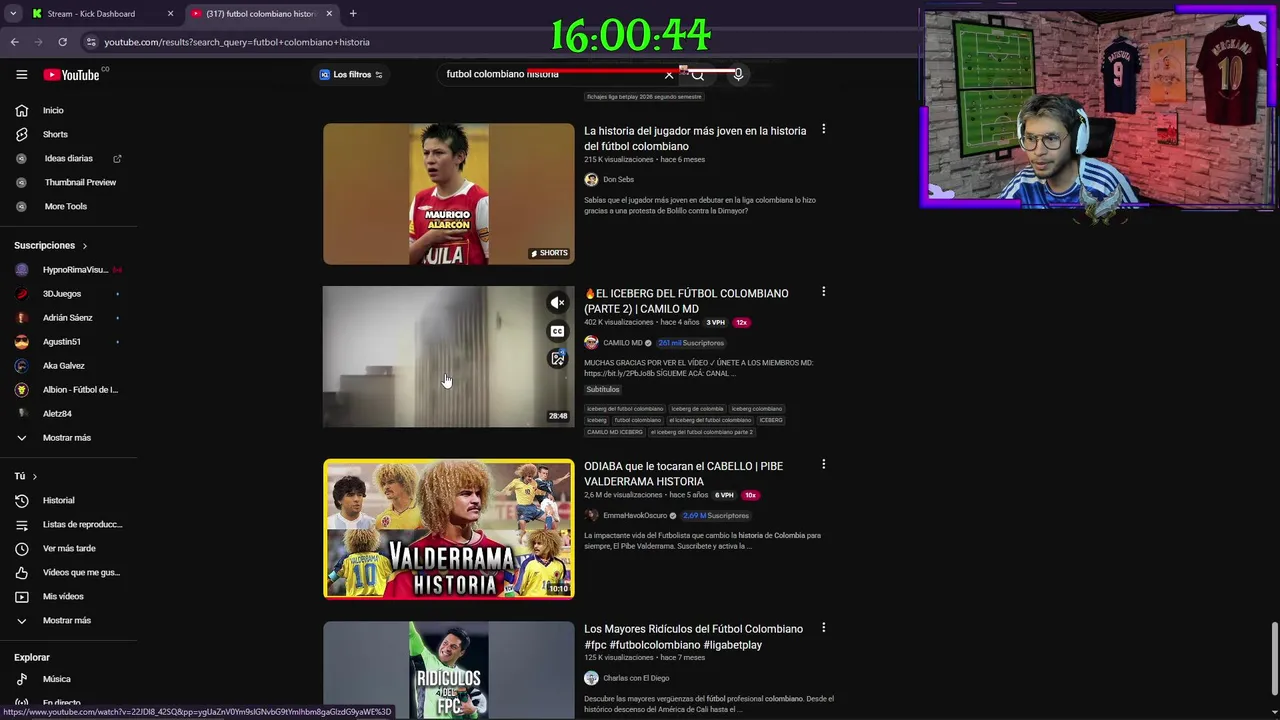Unmute the iceberg video preview
1280x720 pixels.
[x=557, y=303]
